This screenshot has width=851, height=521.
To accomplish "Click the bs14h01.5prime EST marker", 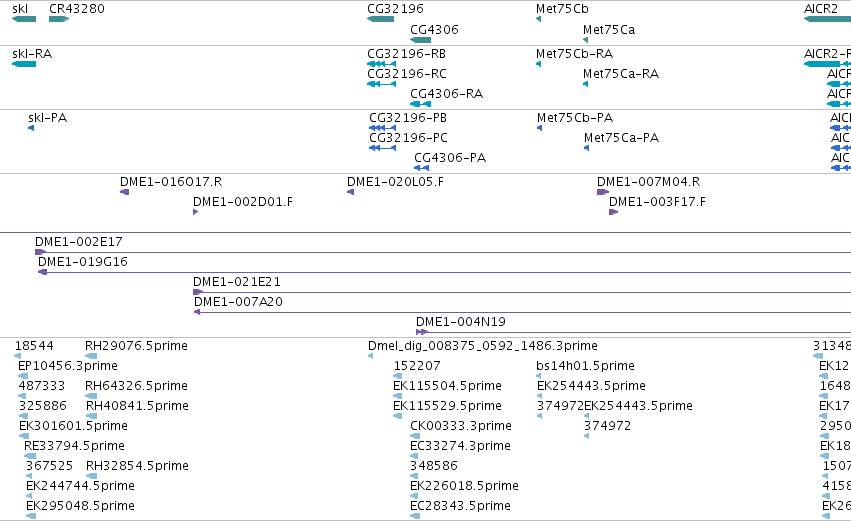I will pyautogui.click(x=539, y=376).
